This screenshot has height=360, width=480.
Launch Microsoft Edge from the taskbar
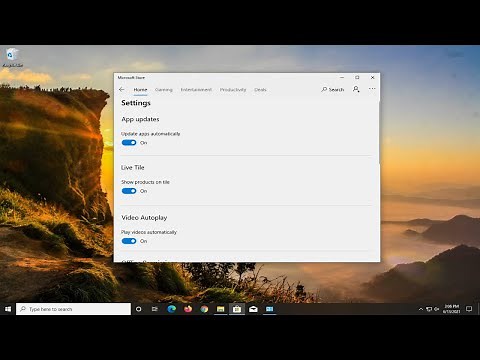171,309
